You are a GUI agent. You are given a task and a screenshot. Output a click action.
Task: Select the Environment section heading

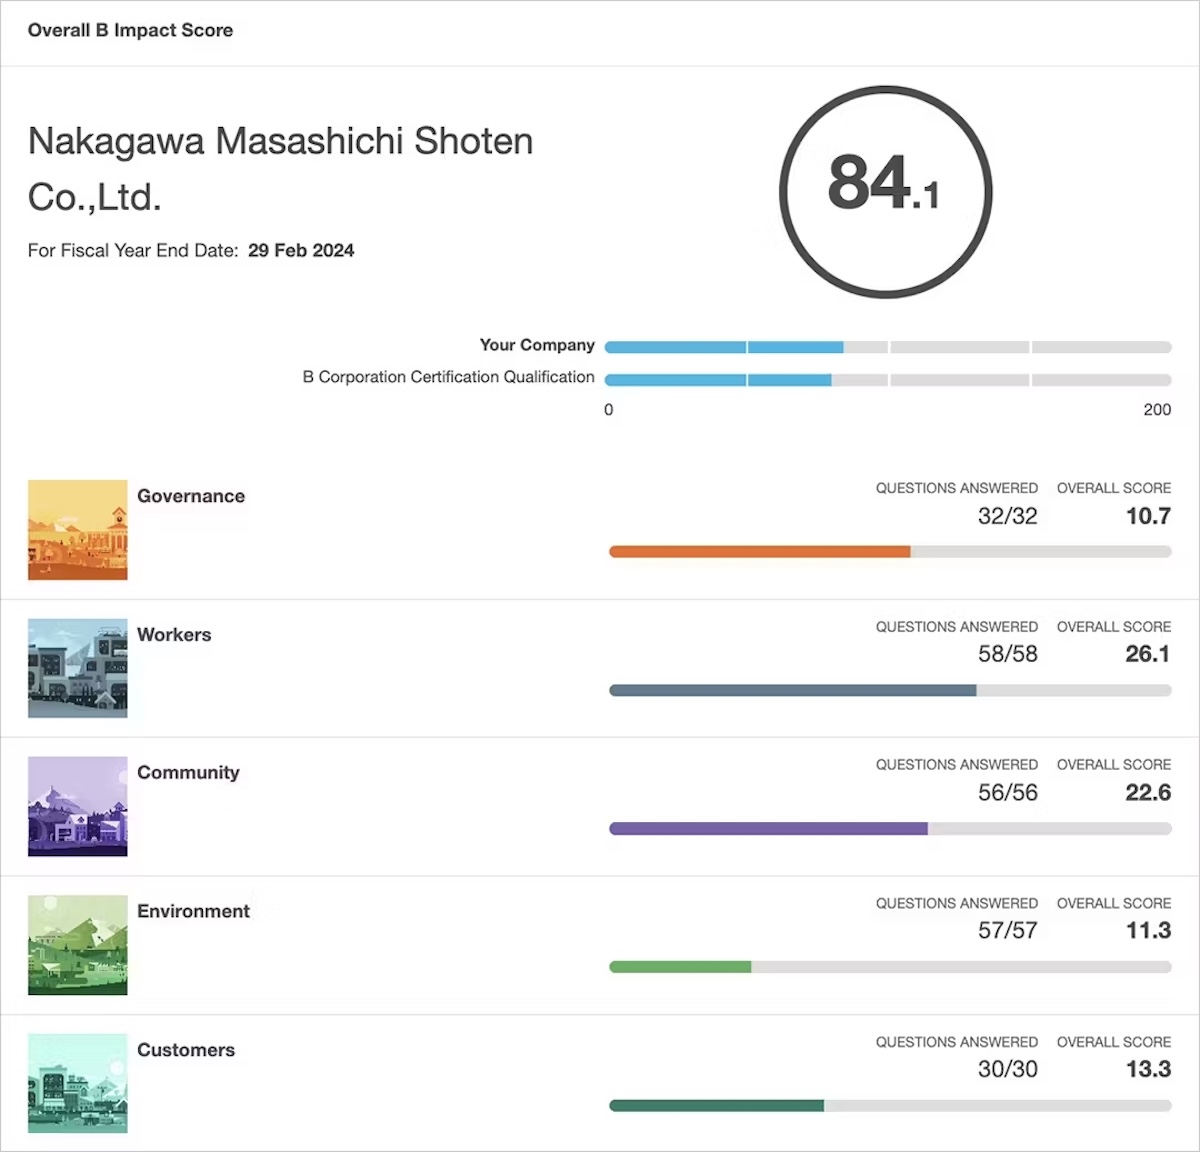[193, 911]
